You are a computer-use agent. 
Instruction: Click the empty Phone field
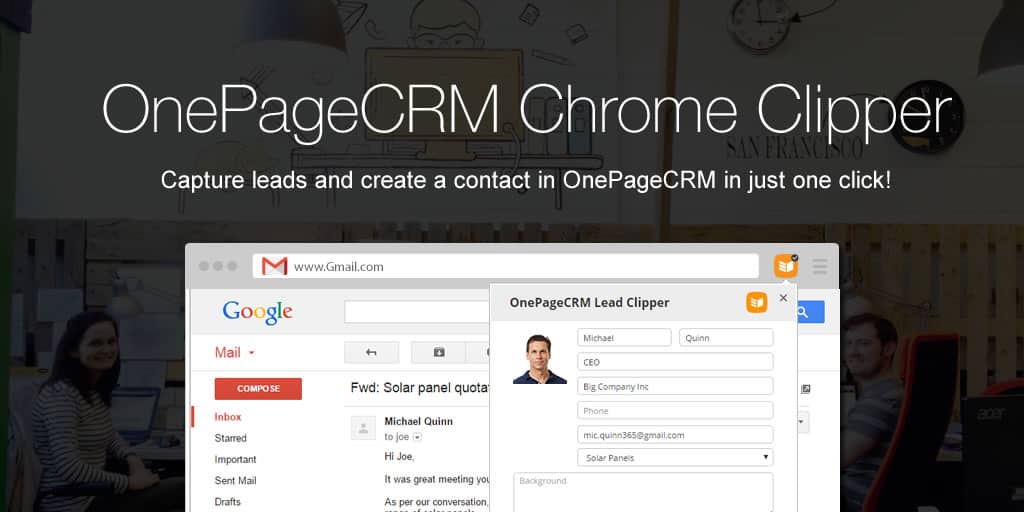(x=675, y=410)
